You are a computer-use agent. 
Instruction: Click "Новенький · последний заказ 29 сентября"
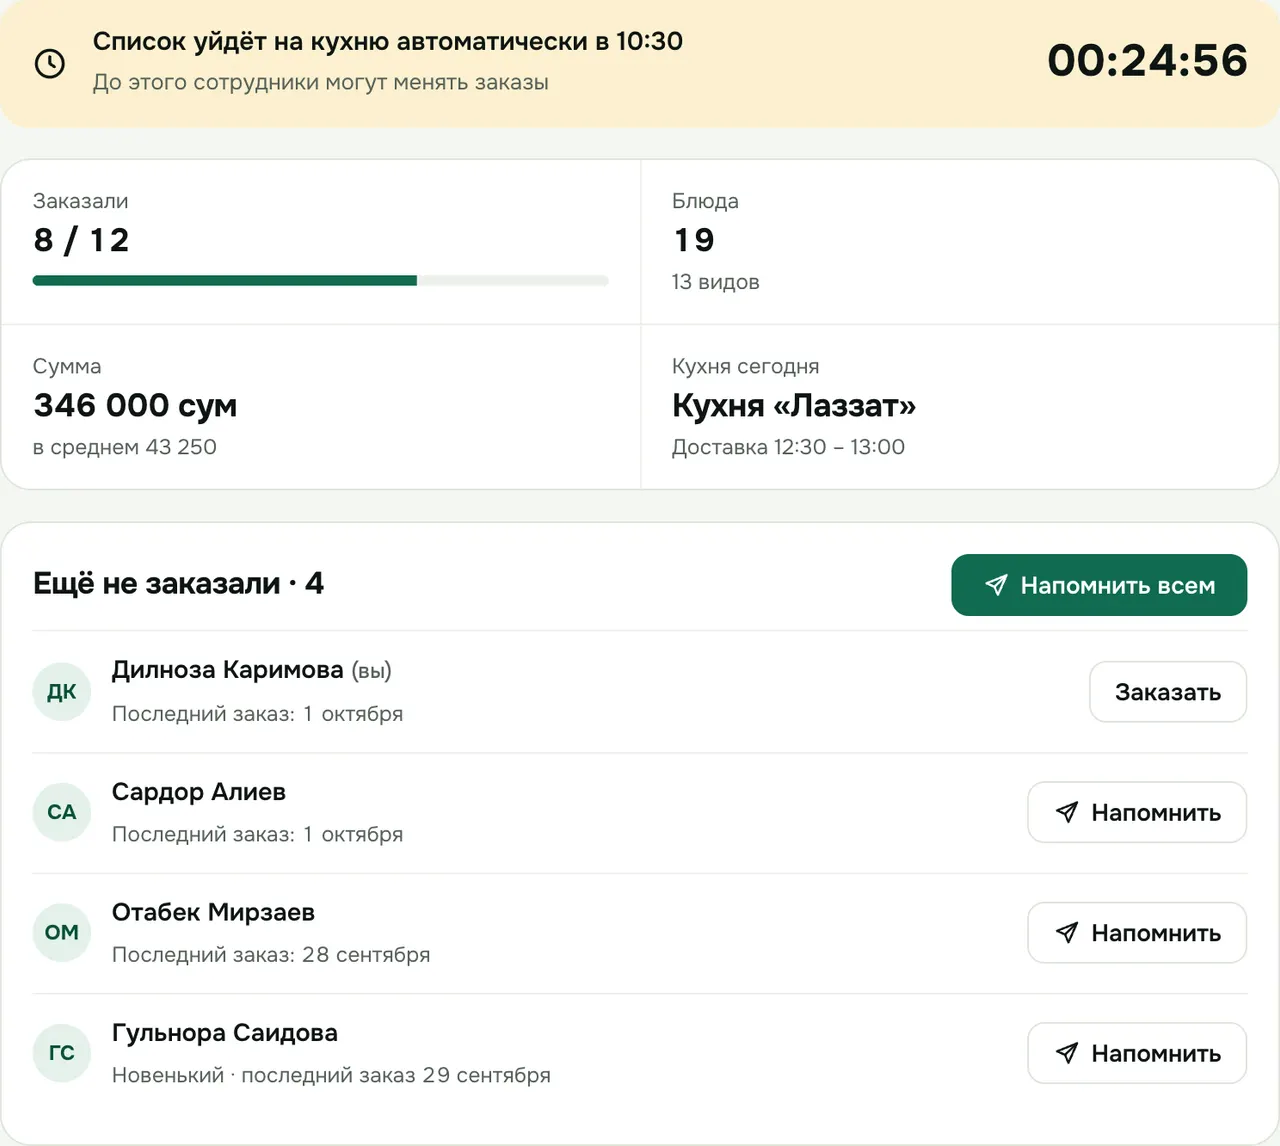click(x=331, y=1075)
